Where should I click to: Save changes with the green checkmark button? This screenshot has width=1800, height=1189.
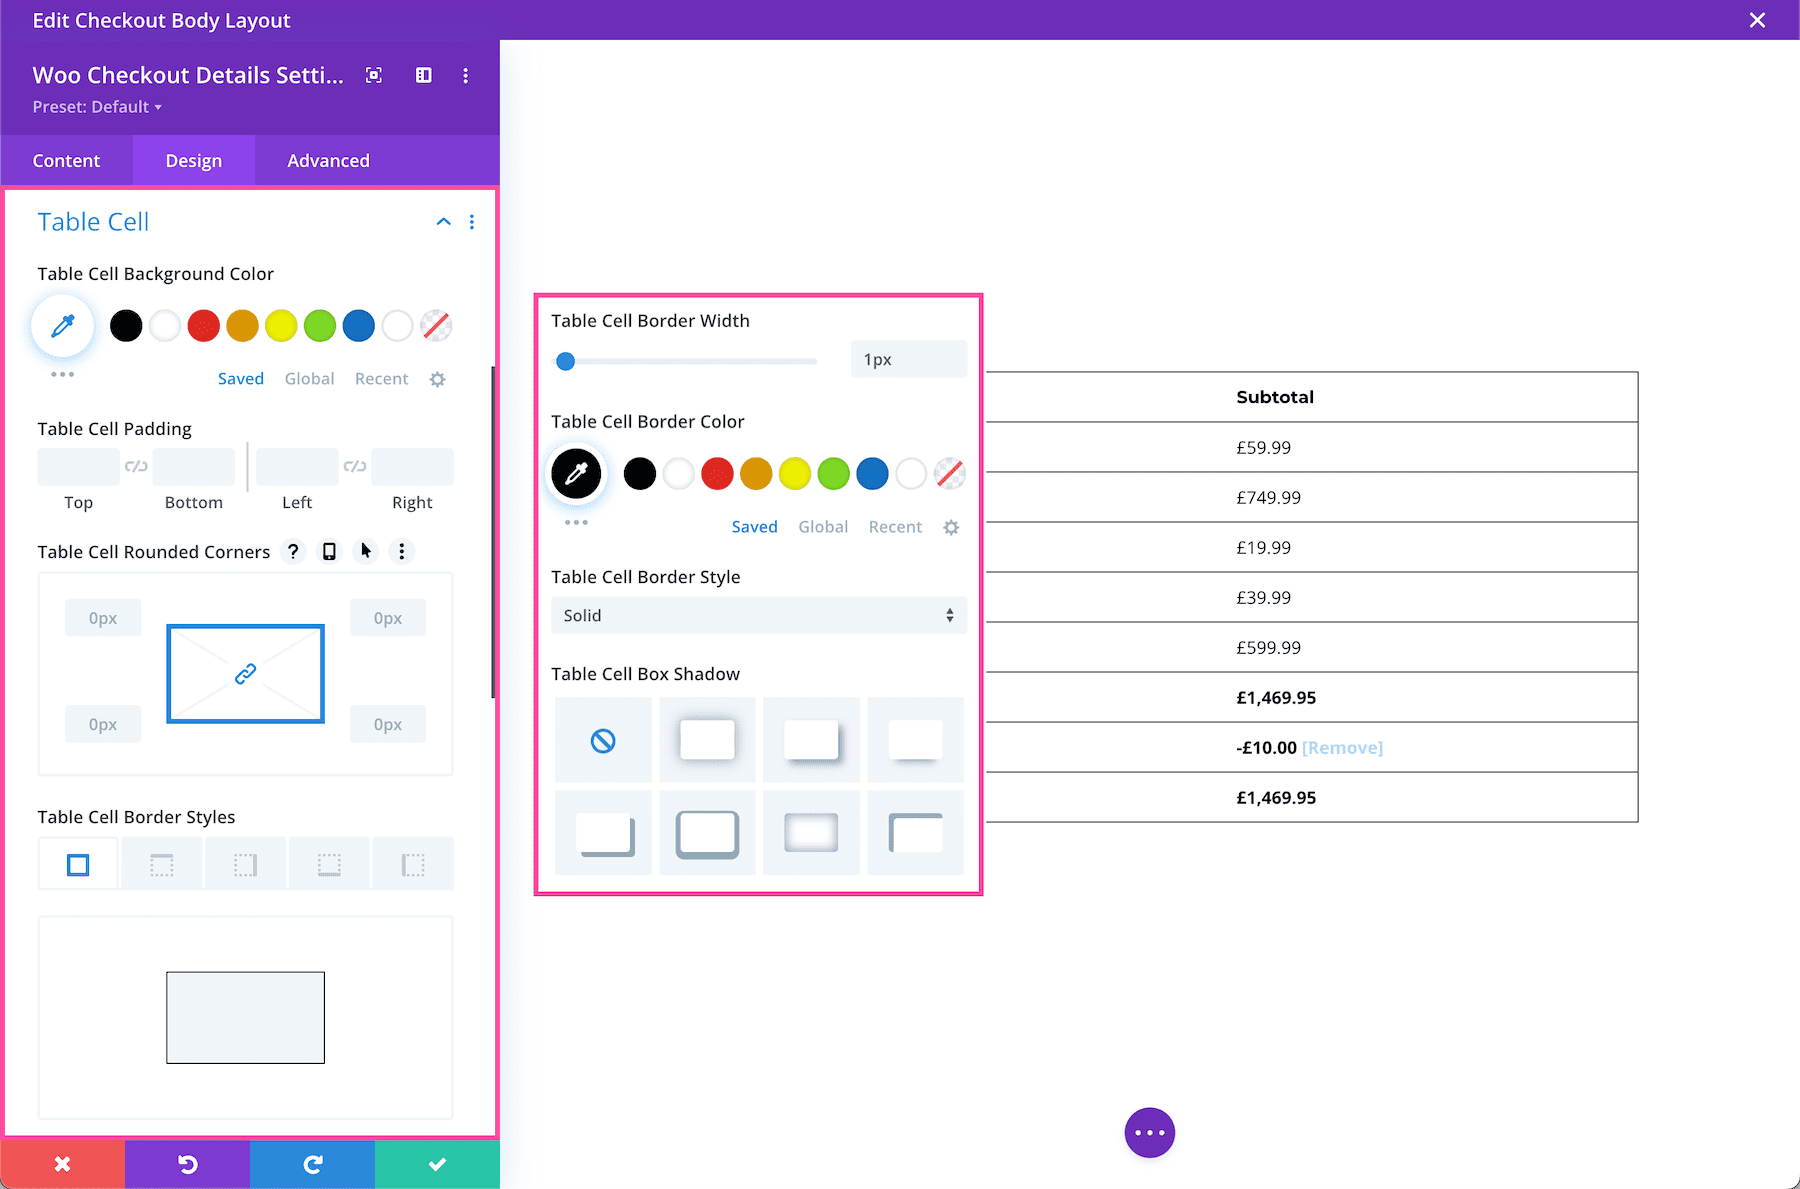coord(436,1163)
